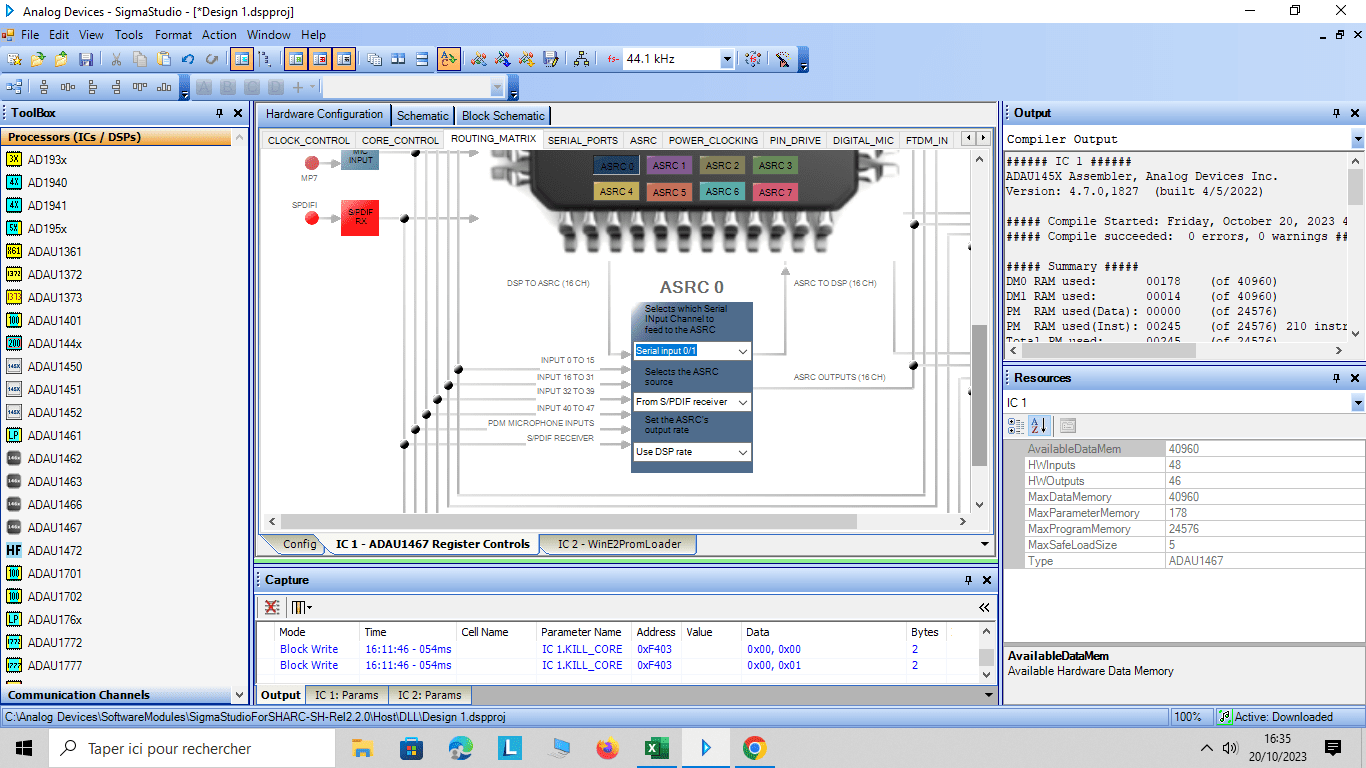Select the ASRC 6 teal button
This screenshot has height=768, width=1366.
[x=722, y=191]
